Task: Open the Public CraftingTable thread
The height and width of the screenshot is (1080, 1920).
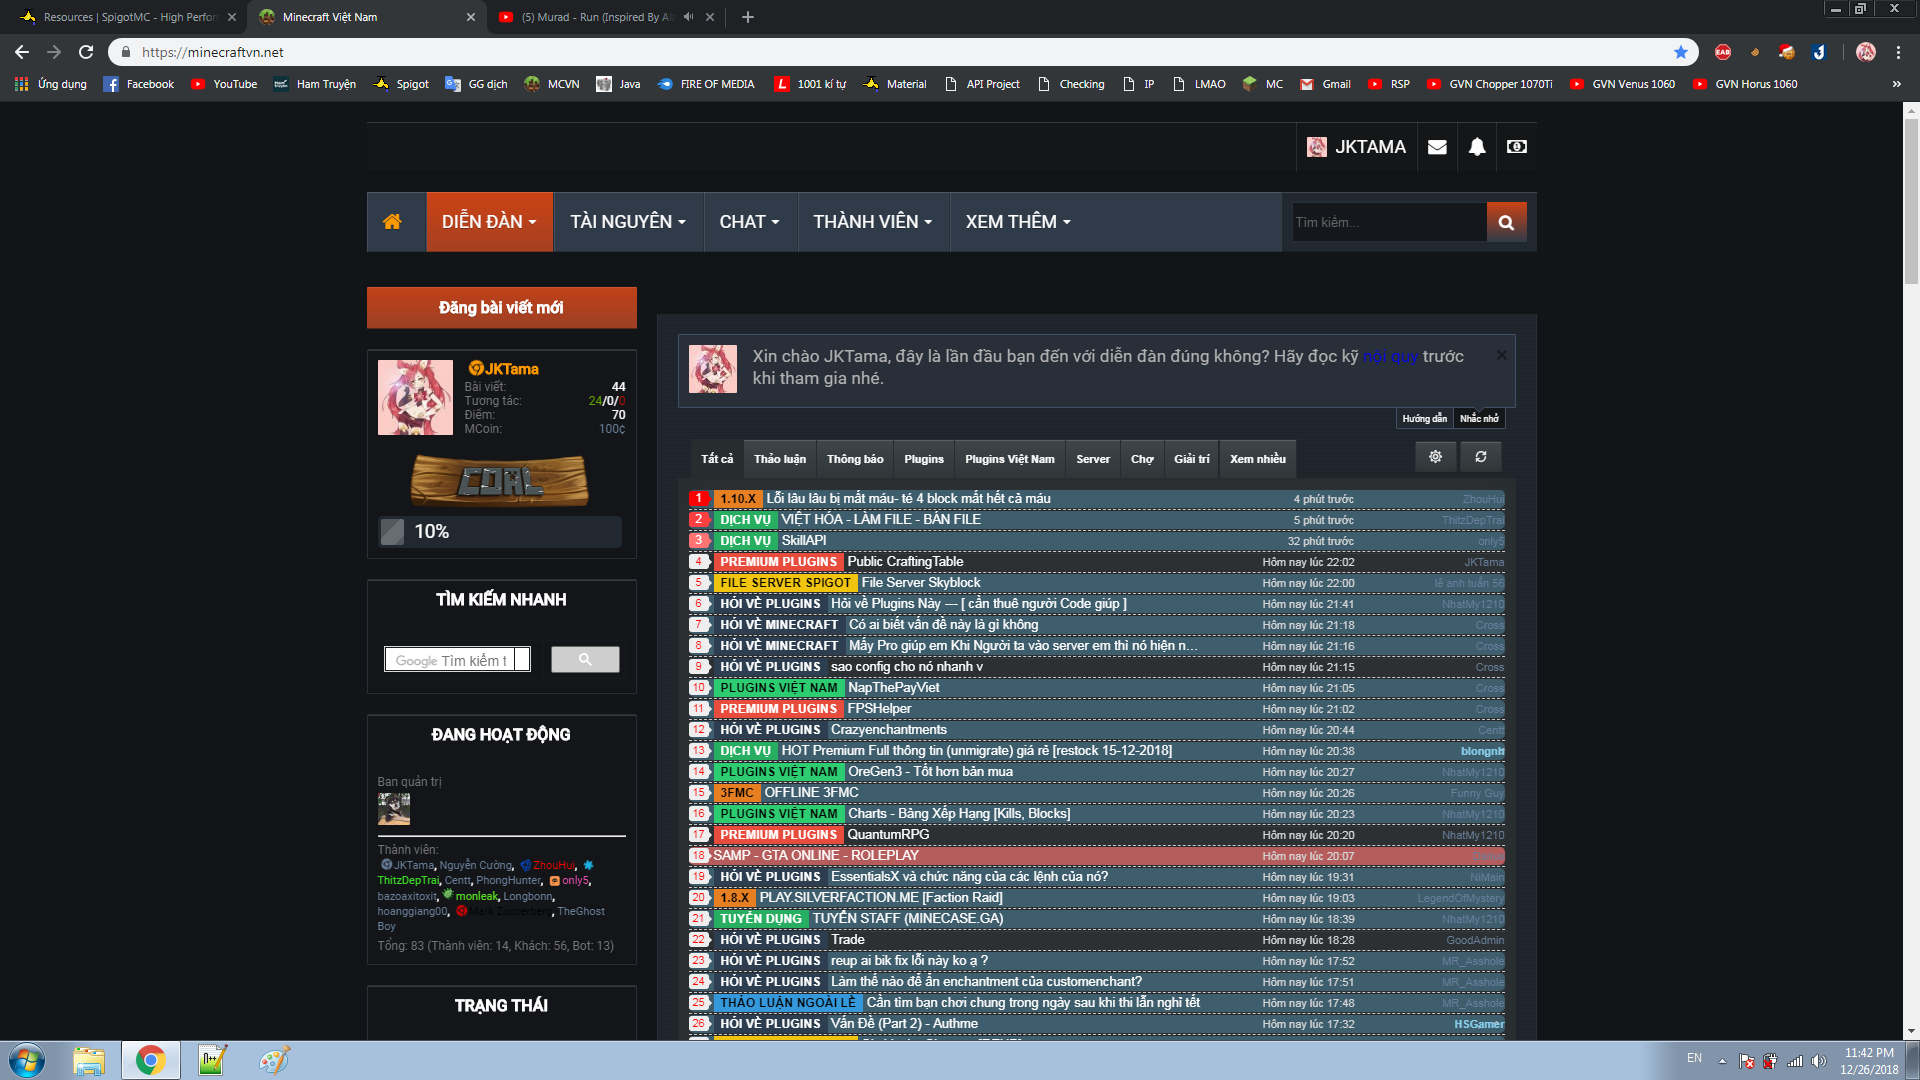Action: click(x=905, y=562)
